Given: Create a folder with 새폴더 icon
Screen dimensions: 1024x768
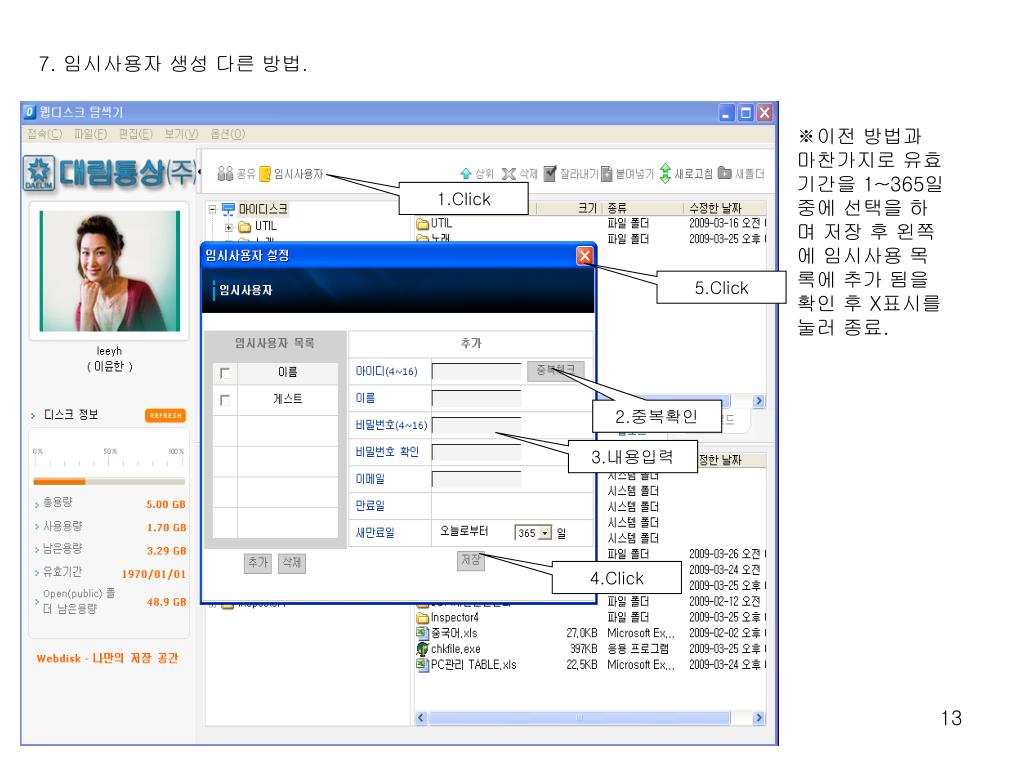Looking at the screenshot, I should tap(724, 173).
